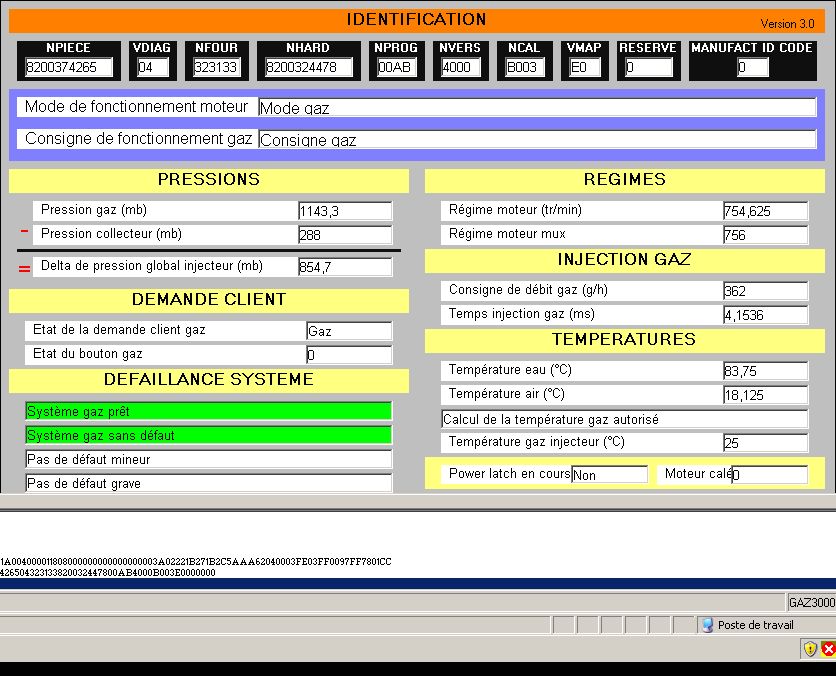Viewport: 836px width, 676px height.
Task: Click the red X alert tray icon
Action: [x=827, y=649]
